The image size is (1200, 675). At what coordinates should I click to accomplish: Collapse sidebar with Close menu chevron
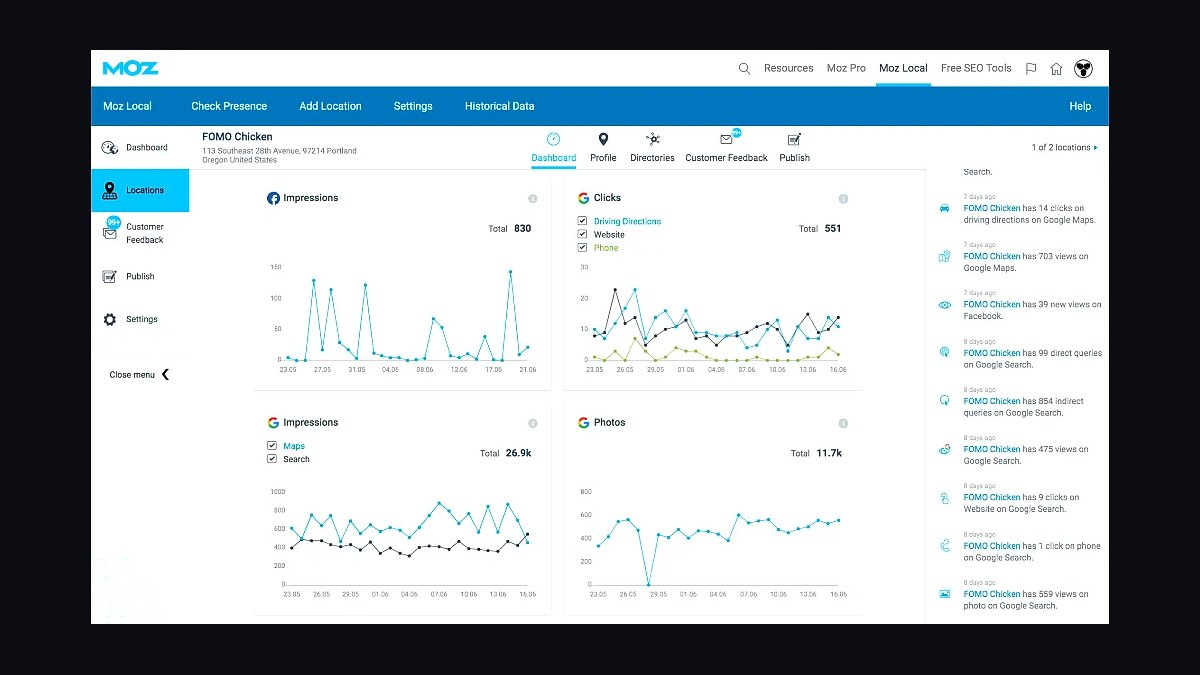[x=165, y=375]
